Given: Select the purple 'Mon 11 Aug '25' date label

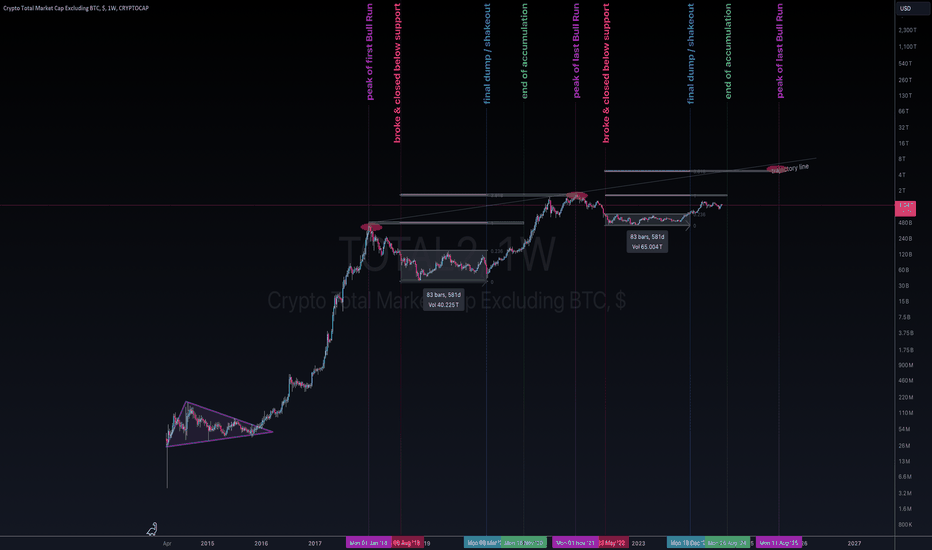Looking at the screenshot, I should coord(779,543).
